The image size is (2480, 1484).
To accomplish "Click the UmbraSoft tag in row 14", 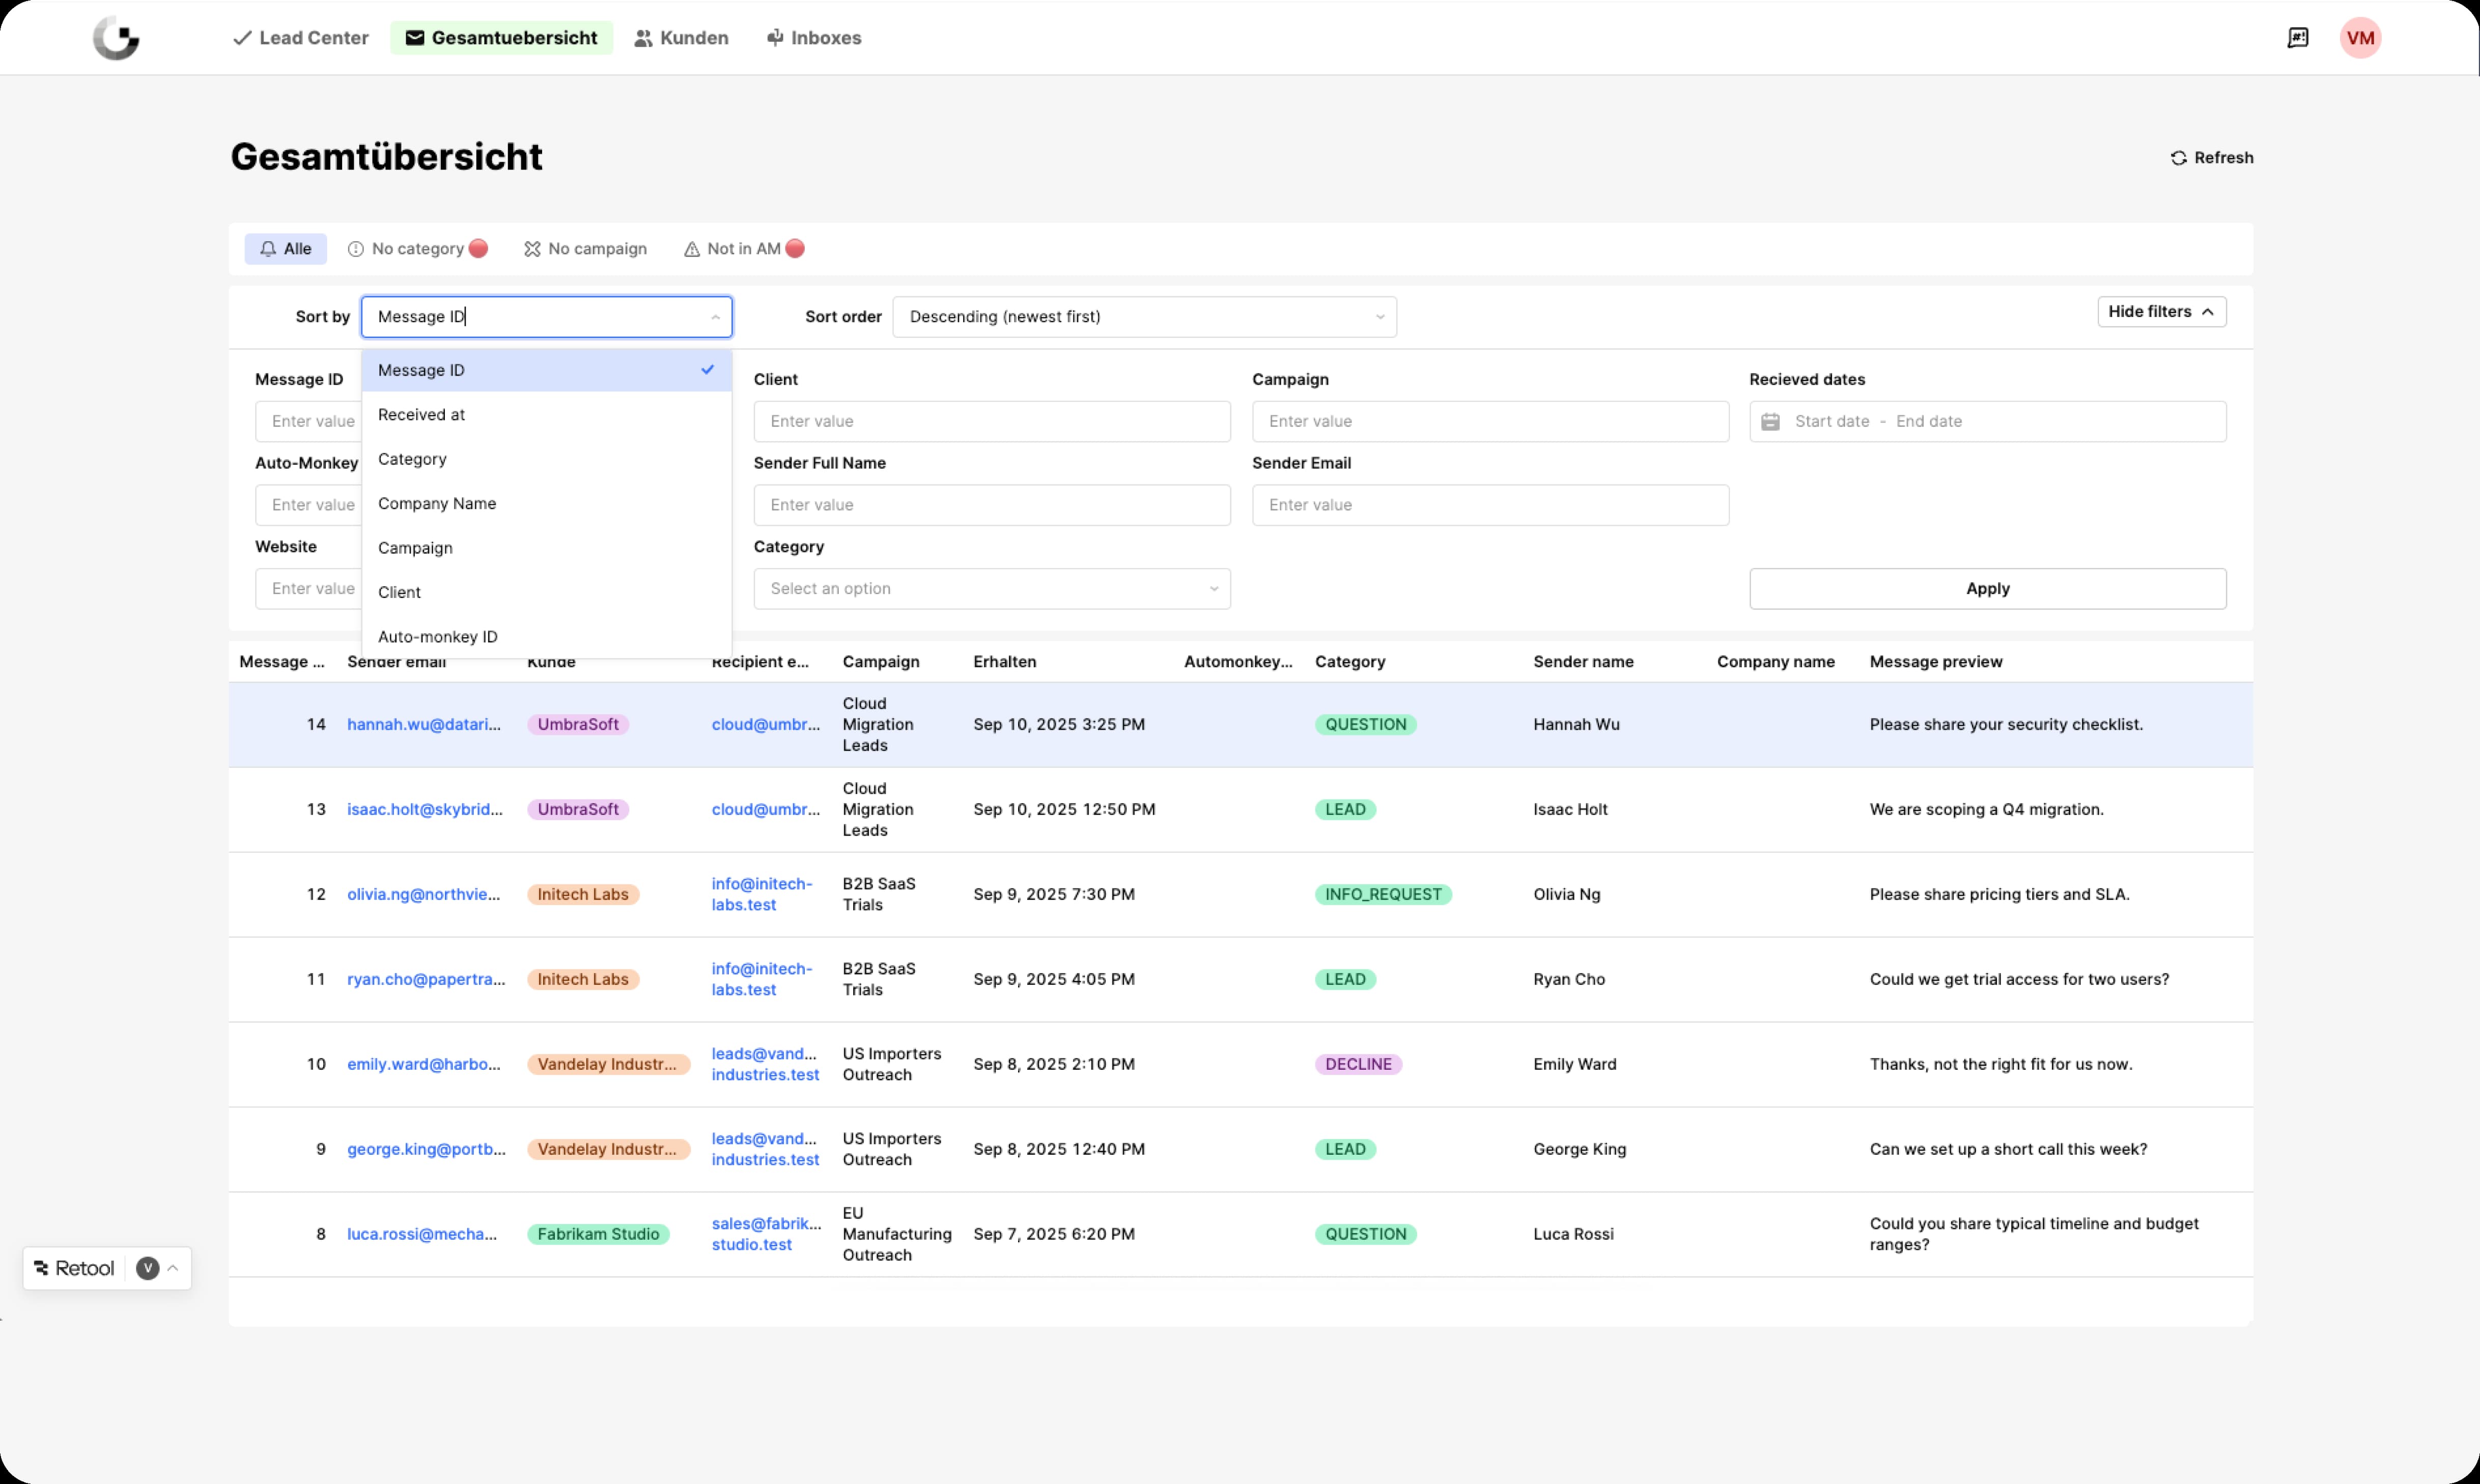I will click(x=578, y=725).
